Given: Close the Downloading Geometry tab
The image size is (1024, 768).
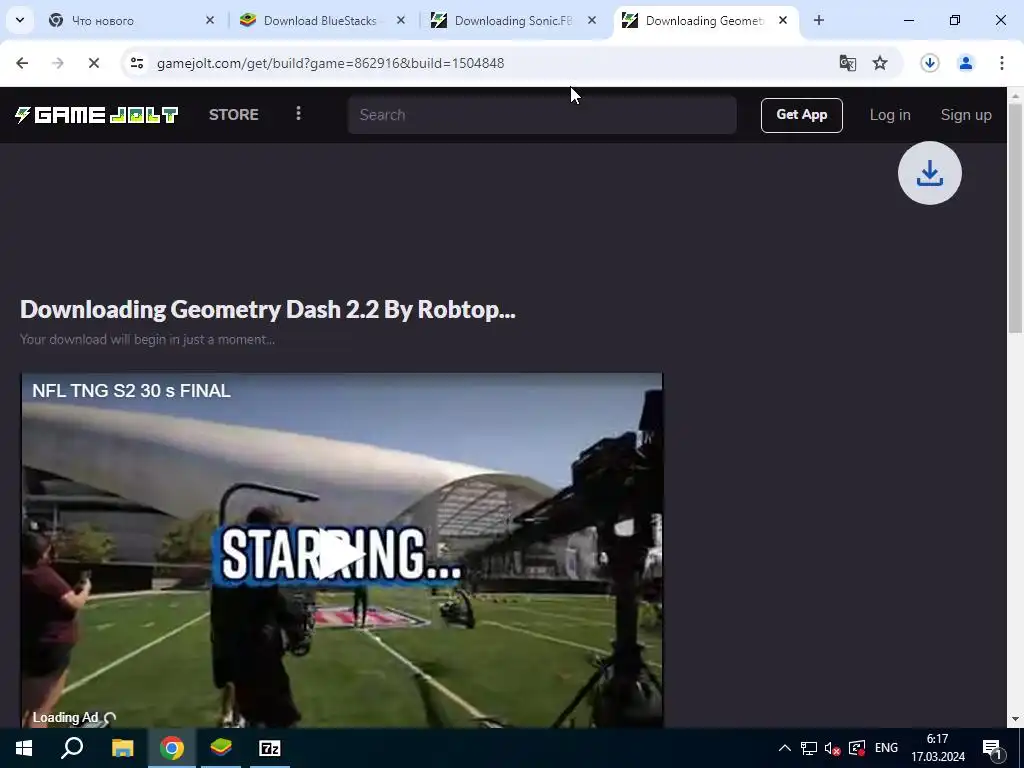Looking at the screenshot, I should tap(783, 21).
